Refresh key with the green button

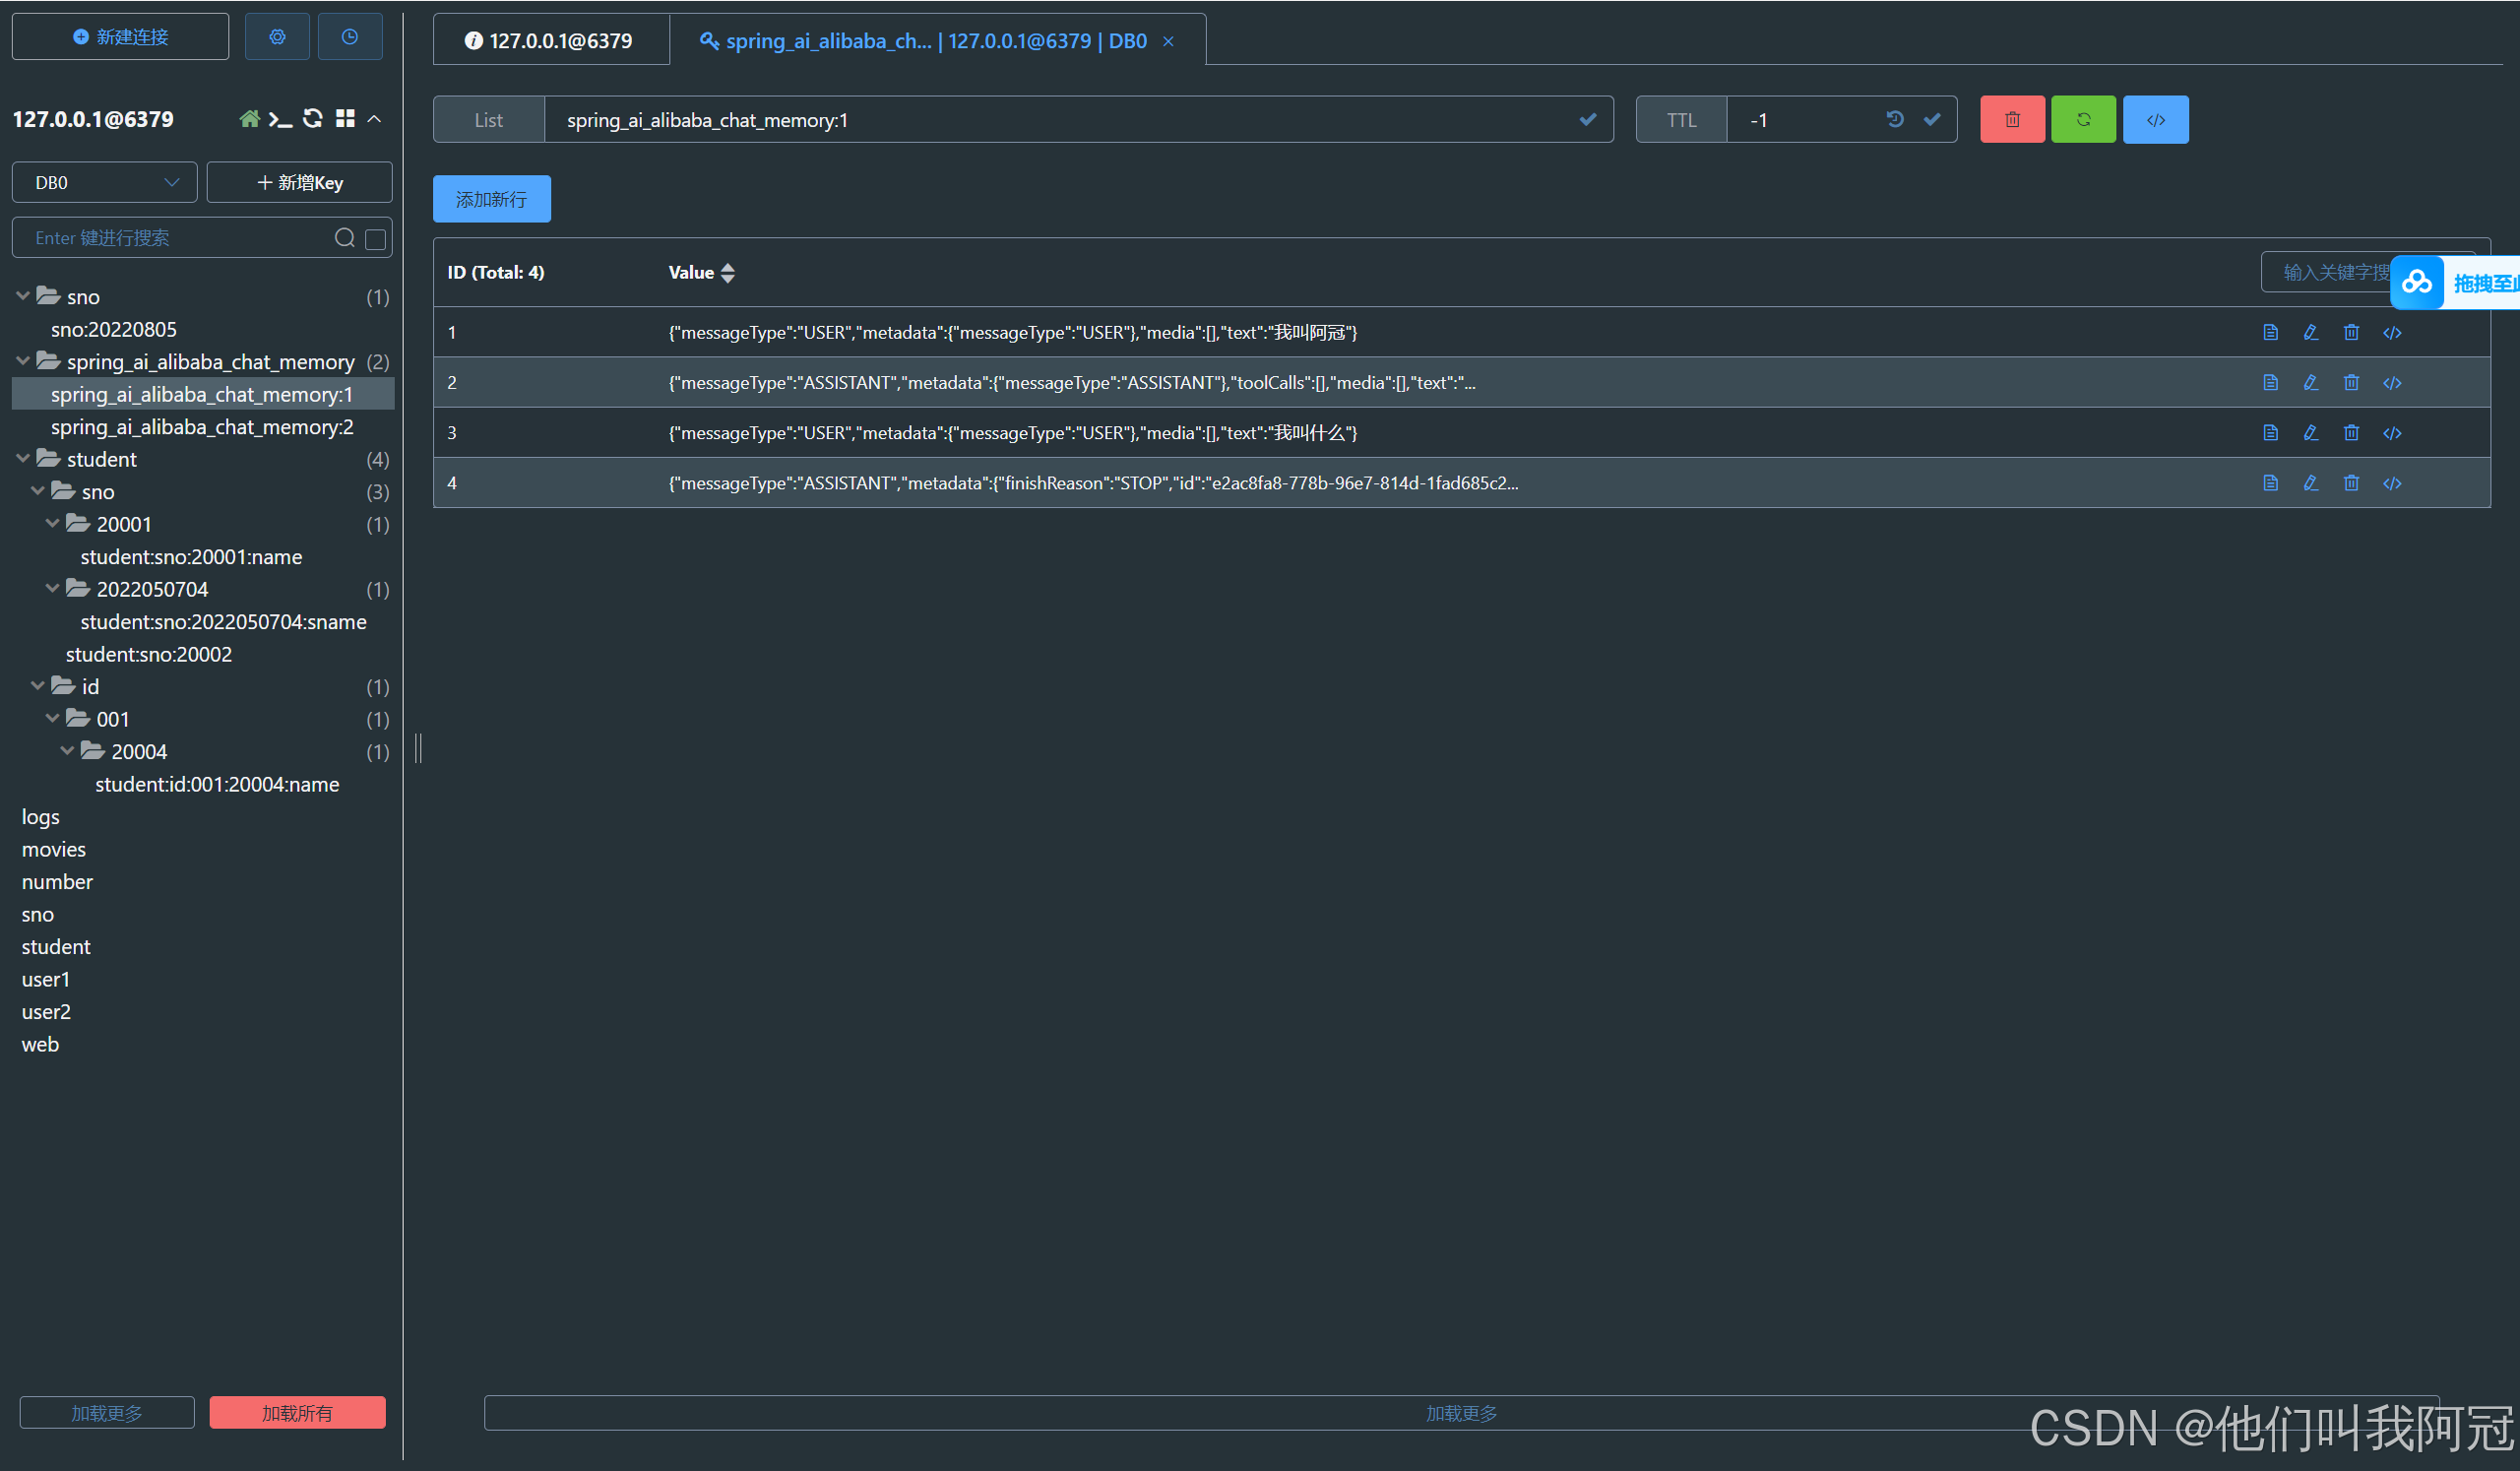[x=2082, y=120]
